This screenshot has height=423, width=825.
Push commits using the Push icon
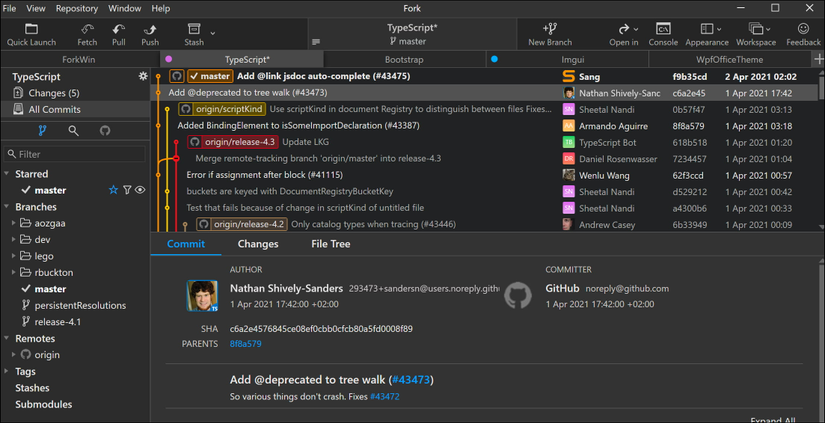(x=150, y=31)
